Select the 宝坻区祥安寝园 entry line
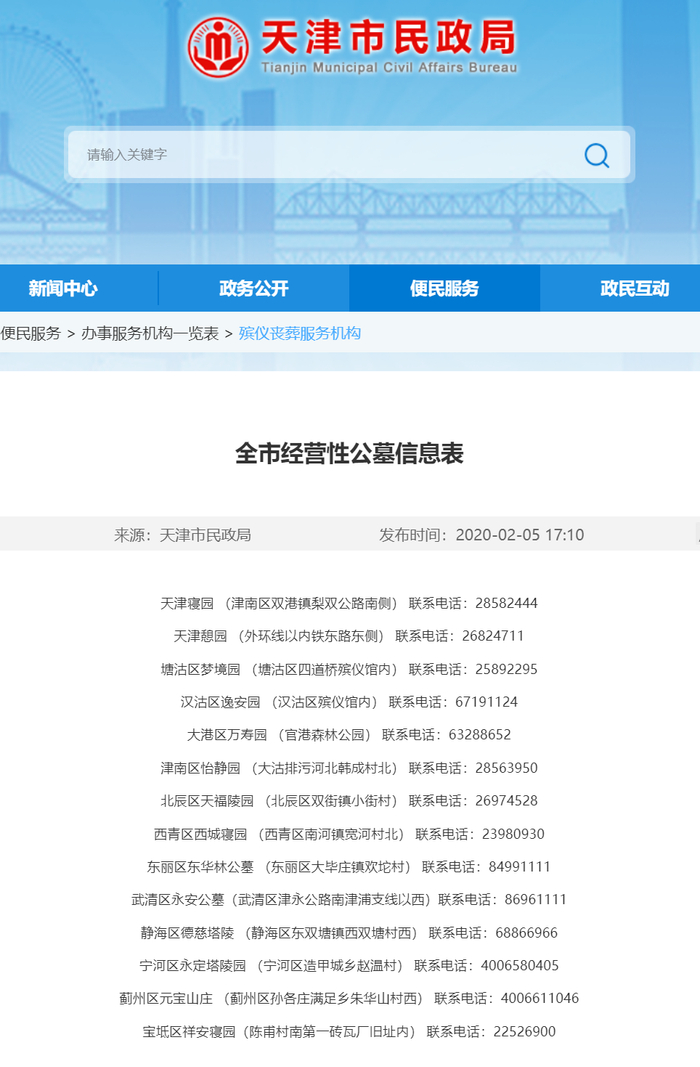700x1067 pixels. point(349,1032)
